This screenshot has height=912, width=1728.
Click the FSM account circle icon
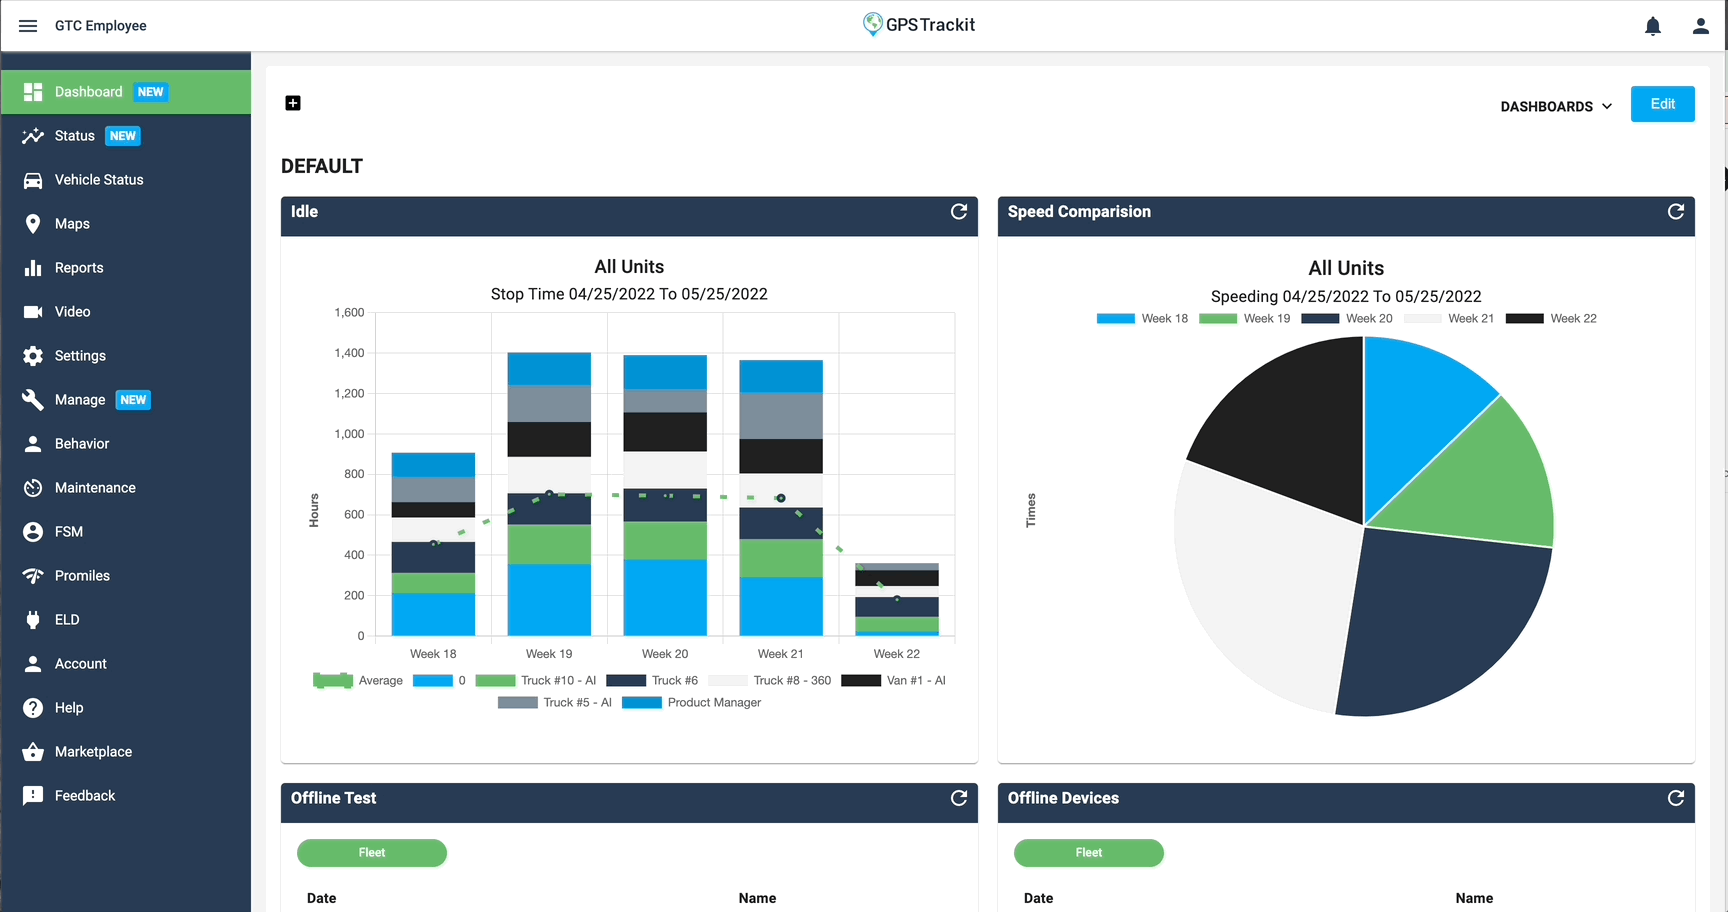click(x=33, y=532)
